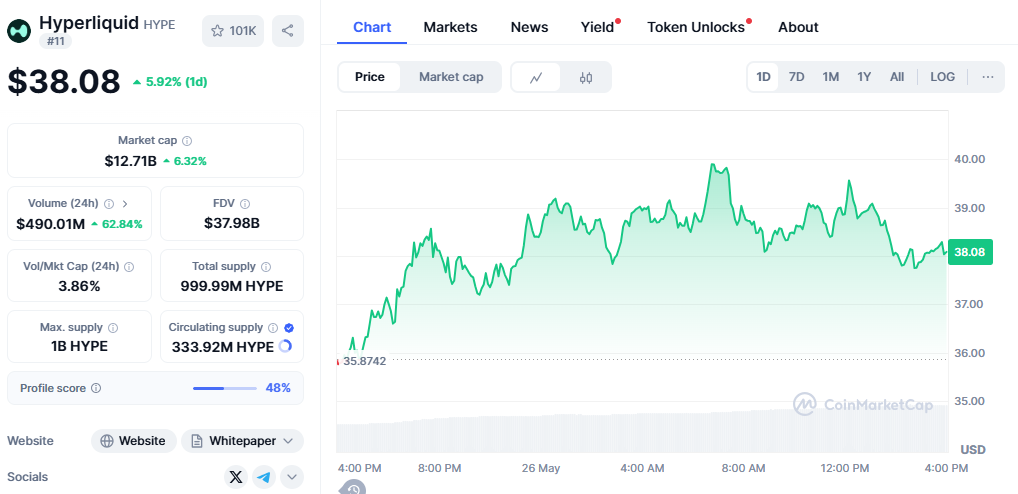Expand Volume (24h) details arrow

[x=125, y=204]
